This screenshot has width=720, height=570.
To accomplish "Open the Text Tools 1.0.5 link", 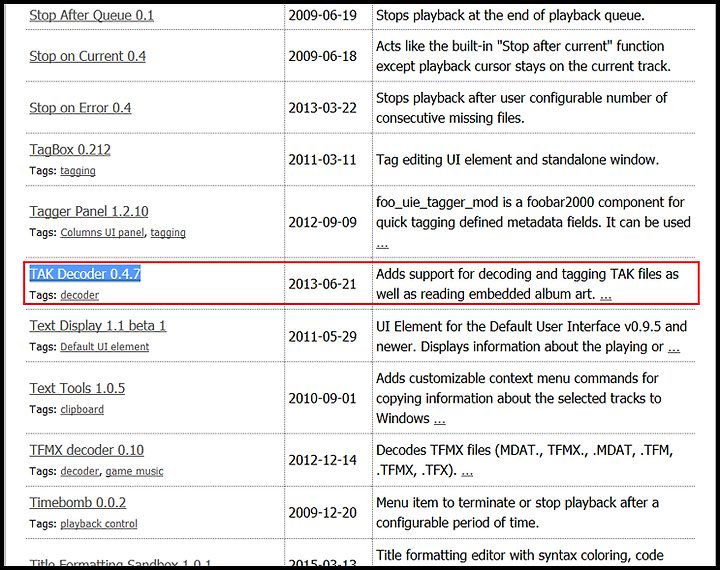I will point(77,388).
